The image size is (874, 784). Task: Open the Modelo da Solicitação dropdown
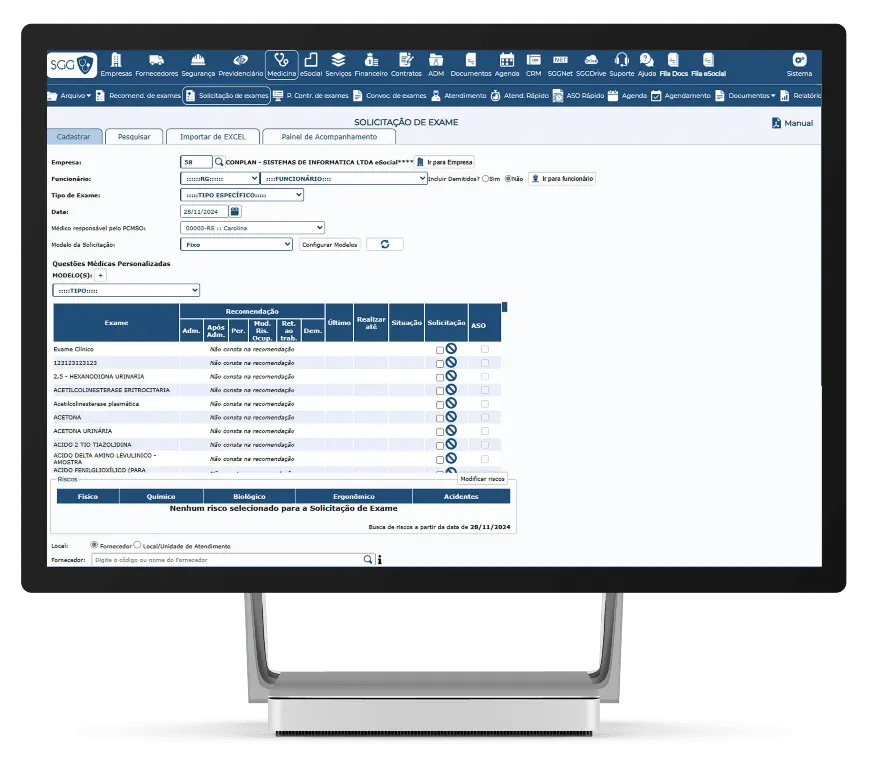(x=236, y=244)
